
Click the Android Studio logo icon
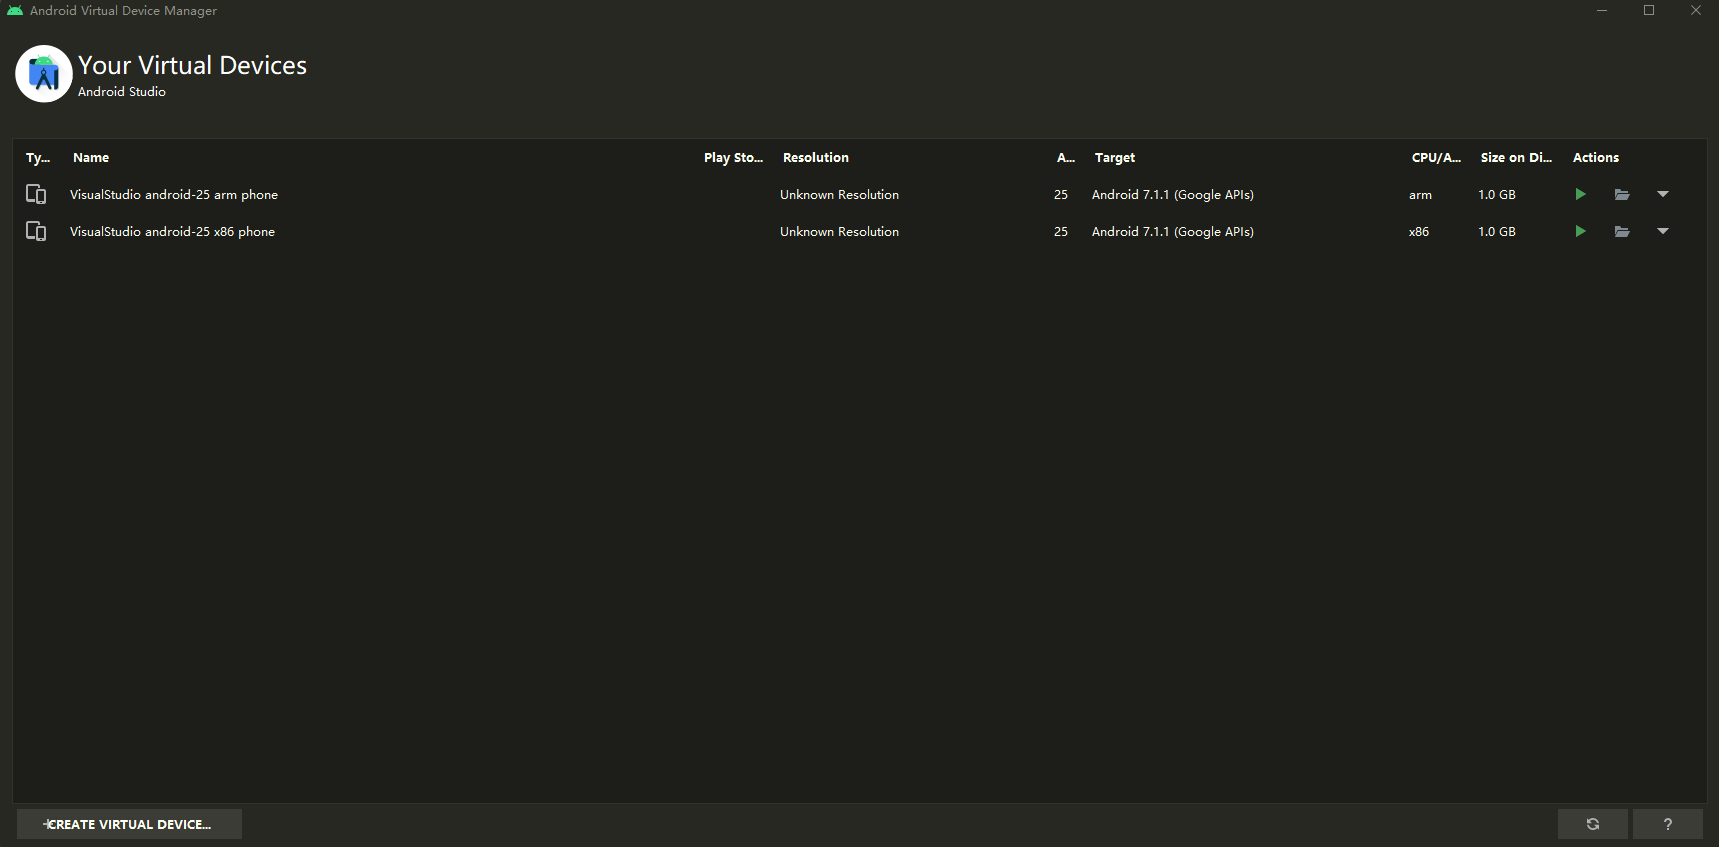pyautogui.click(x=44, y=74)
